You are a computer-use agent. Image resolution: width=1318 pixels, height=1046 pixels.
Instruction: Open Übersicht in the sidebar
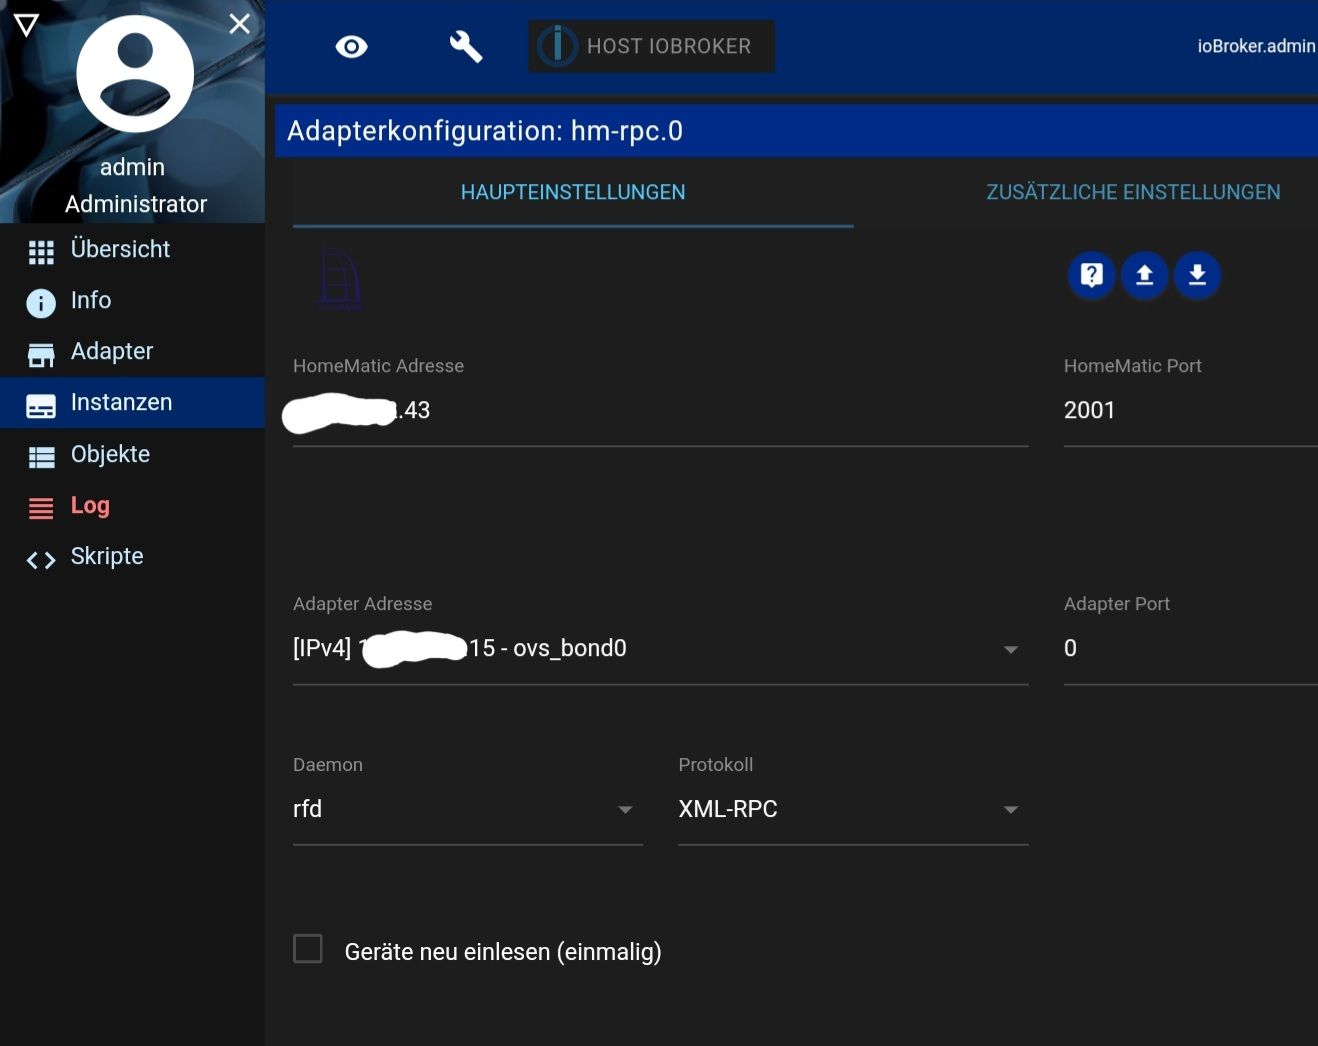pos(132,249)
